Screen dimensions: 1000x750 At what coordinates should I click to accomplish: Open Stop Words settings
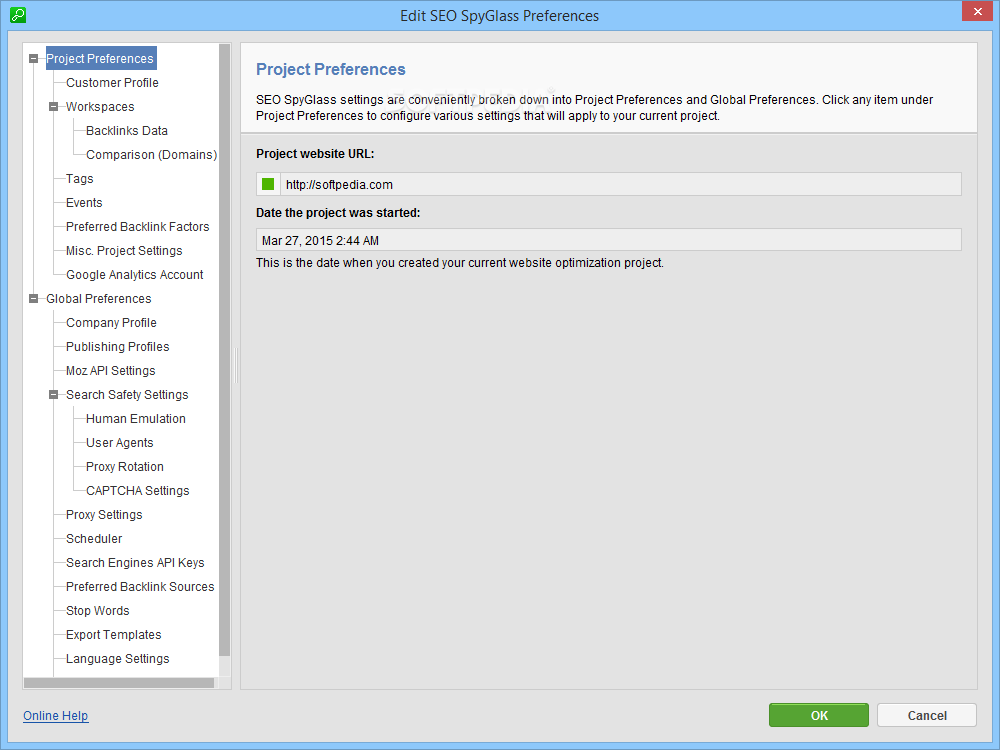click(98, 611)
